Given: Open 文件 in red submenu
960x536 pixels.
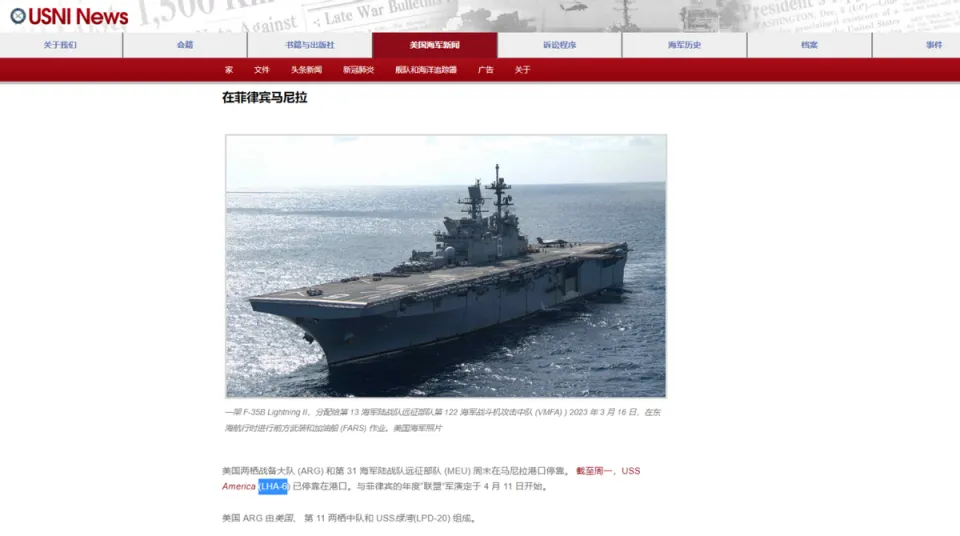Looking at the screenshot, I should (261, 70).
